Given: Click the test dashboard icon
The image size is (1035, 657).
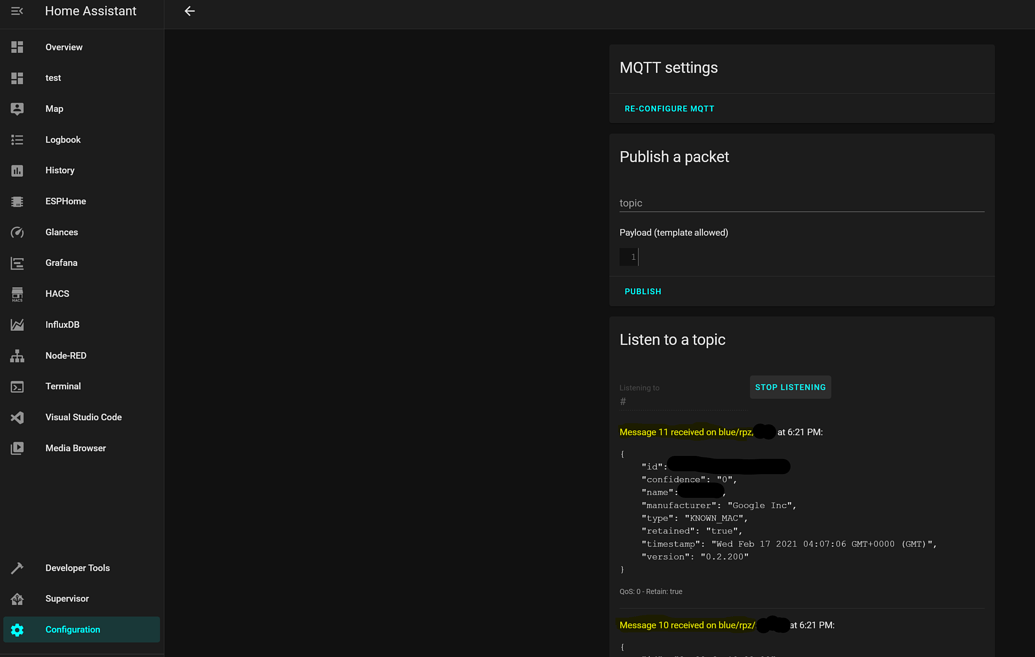Looking at the screenshot, I should coord(17,78).
